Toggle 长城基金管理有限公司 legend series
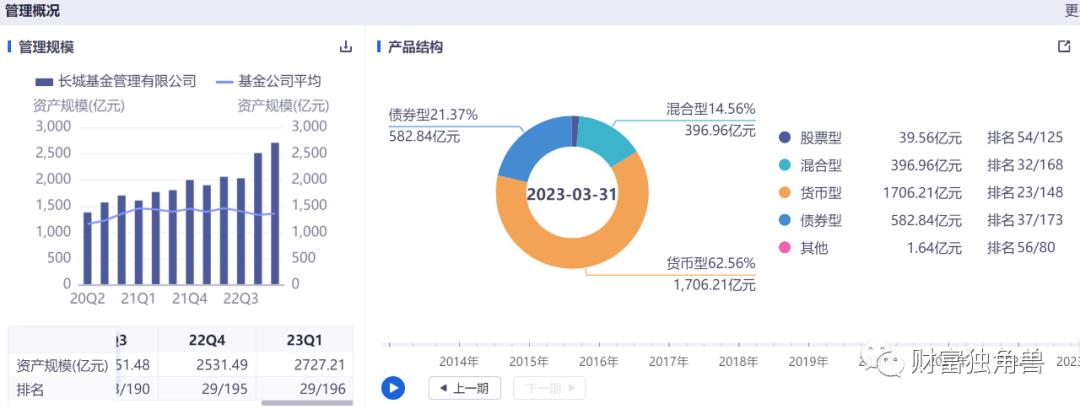This screenshot has height=409, width=1080. tap(116, 81)
